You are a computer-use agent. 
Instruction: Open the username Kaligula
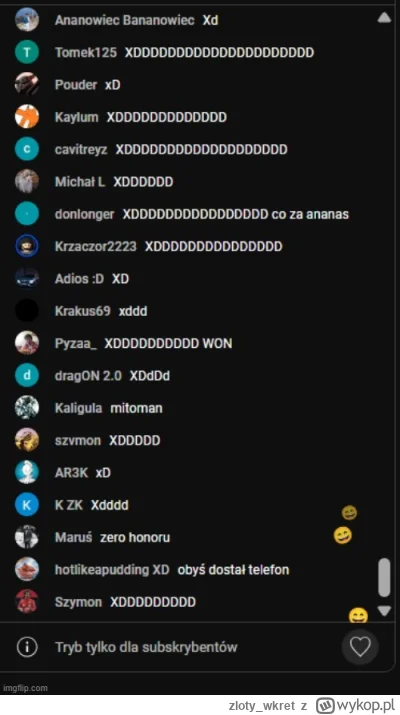pos(78,408)
